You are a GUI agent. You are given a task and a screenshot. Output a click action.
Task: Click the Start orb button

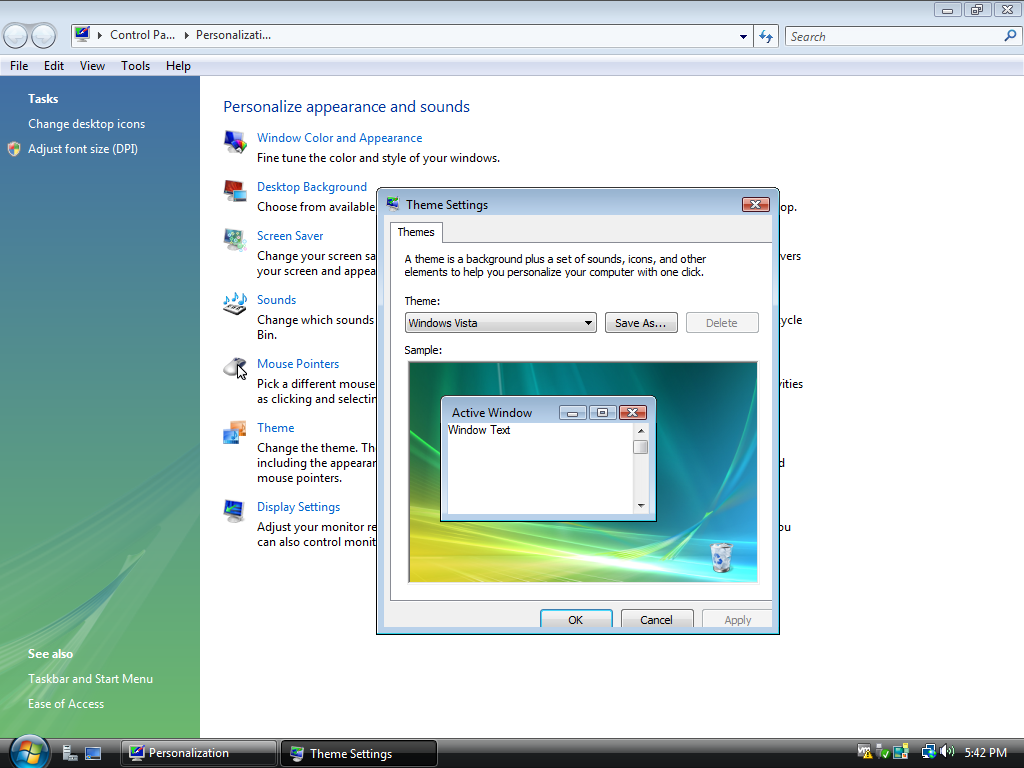(29, 751)
